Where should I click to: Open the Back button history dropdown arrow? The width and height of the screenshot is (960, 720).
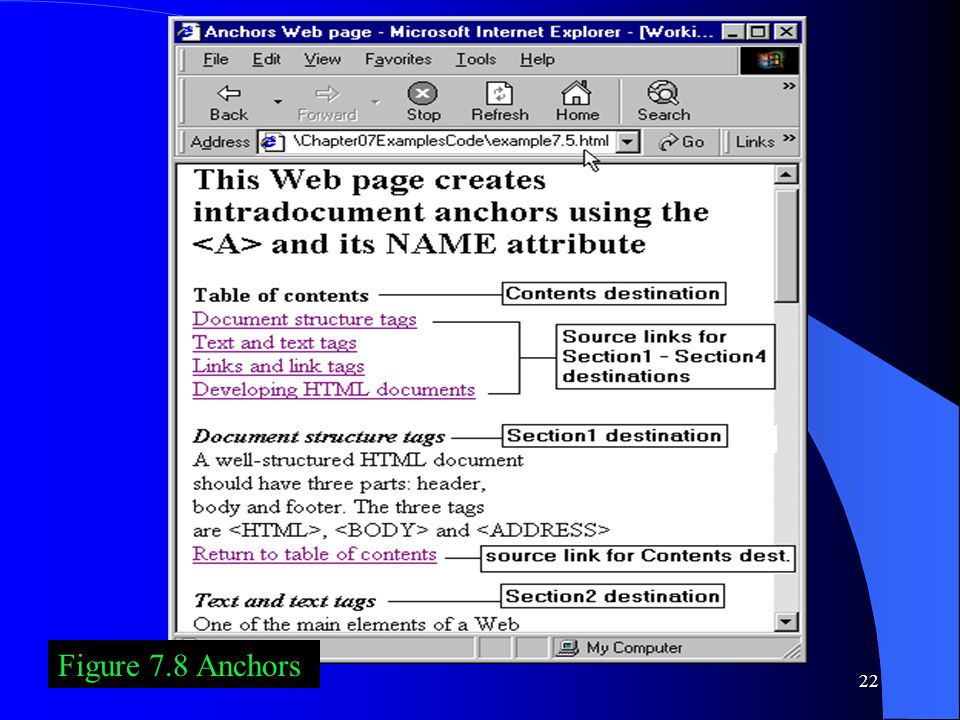[278, 102]
